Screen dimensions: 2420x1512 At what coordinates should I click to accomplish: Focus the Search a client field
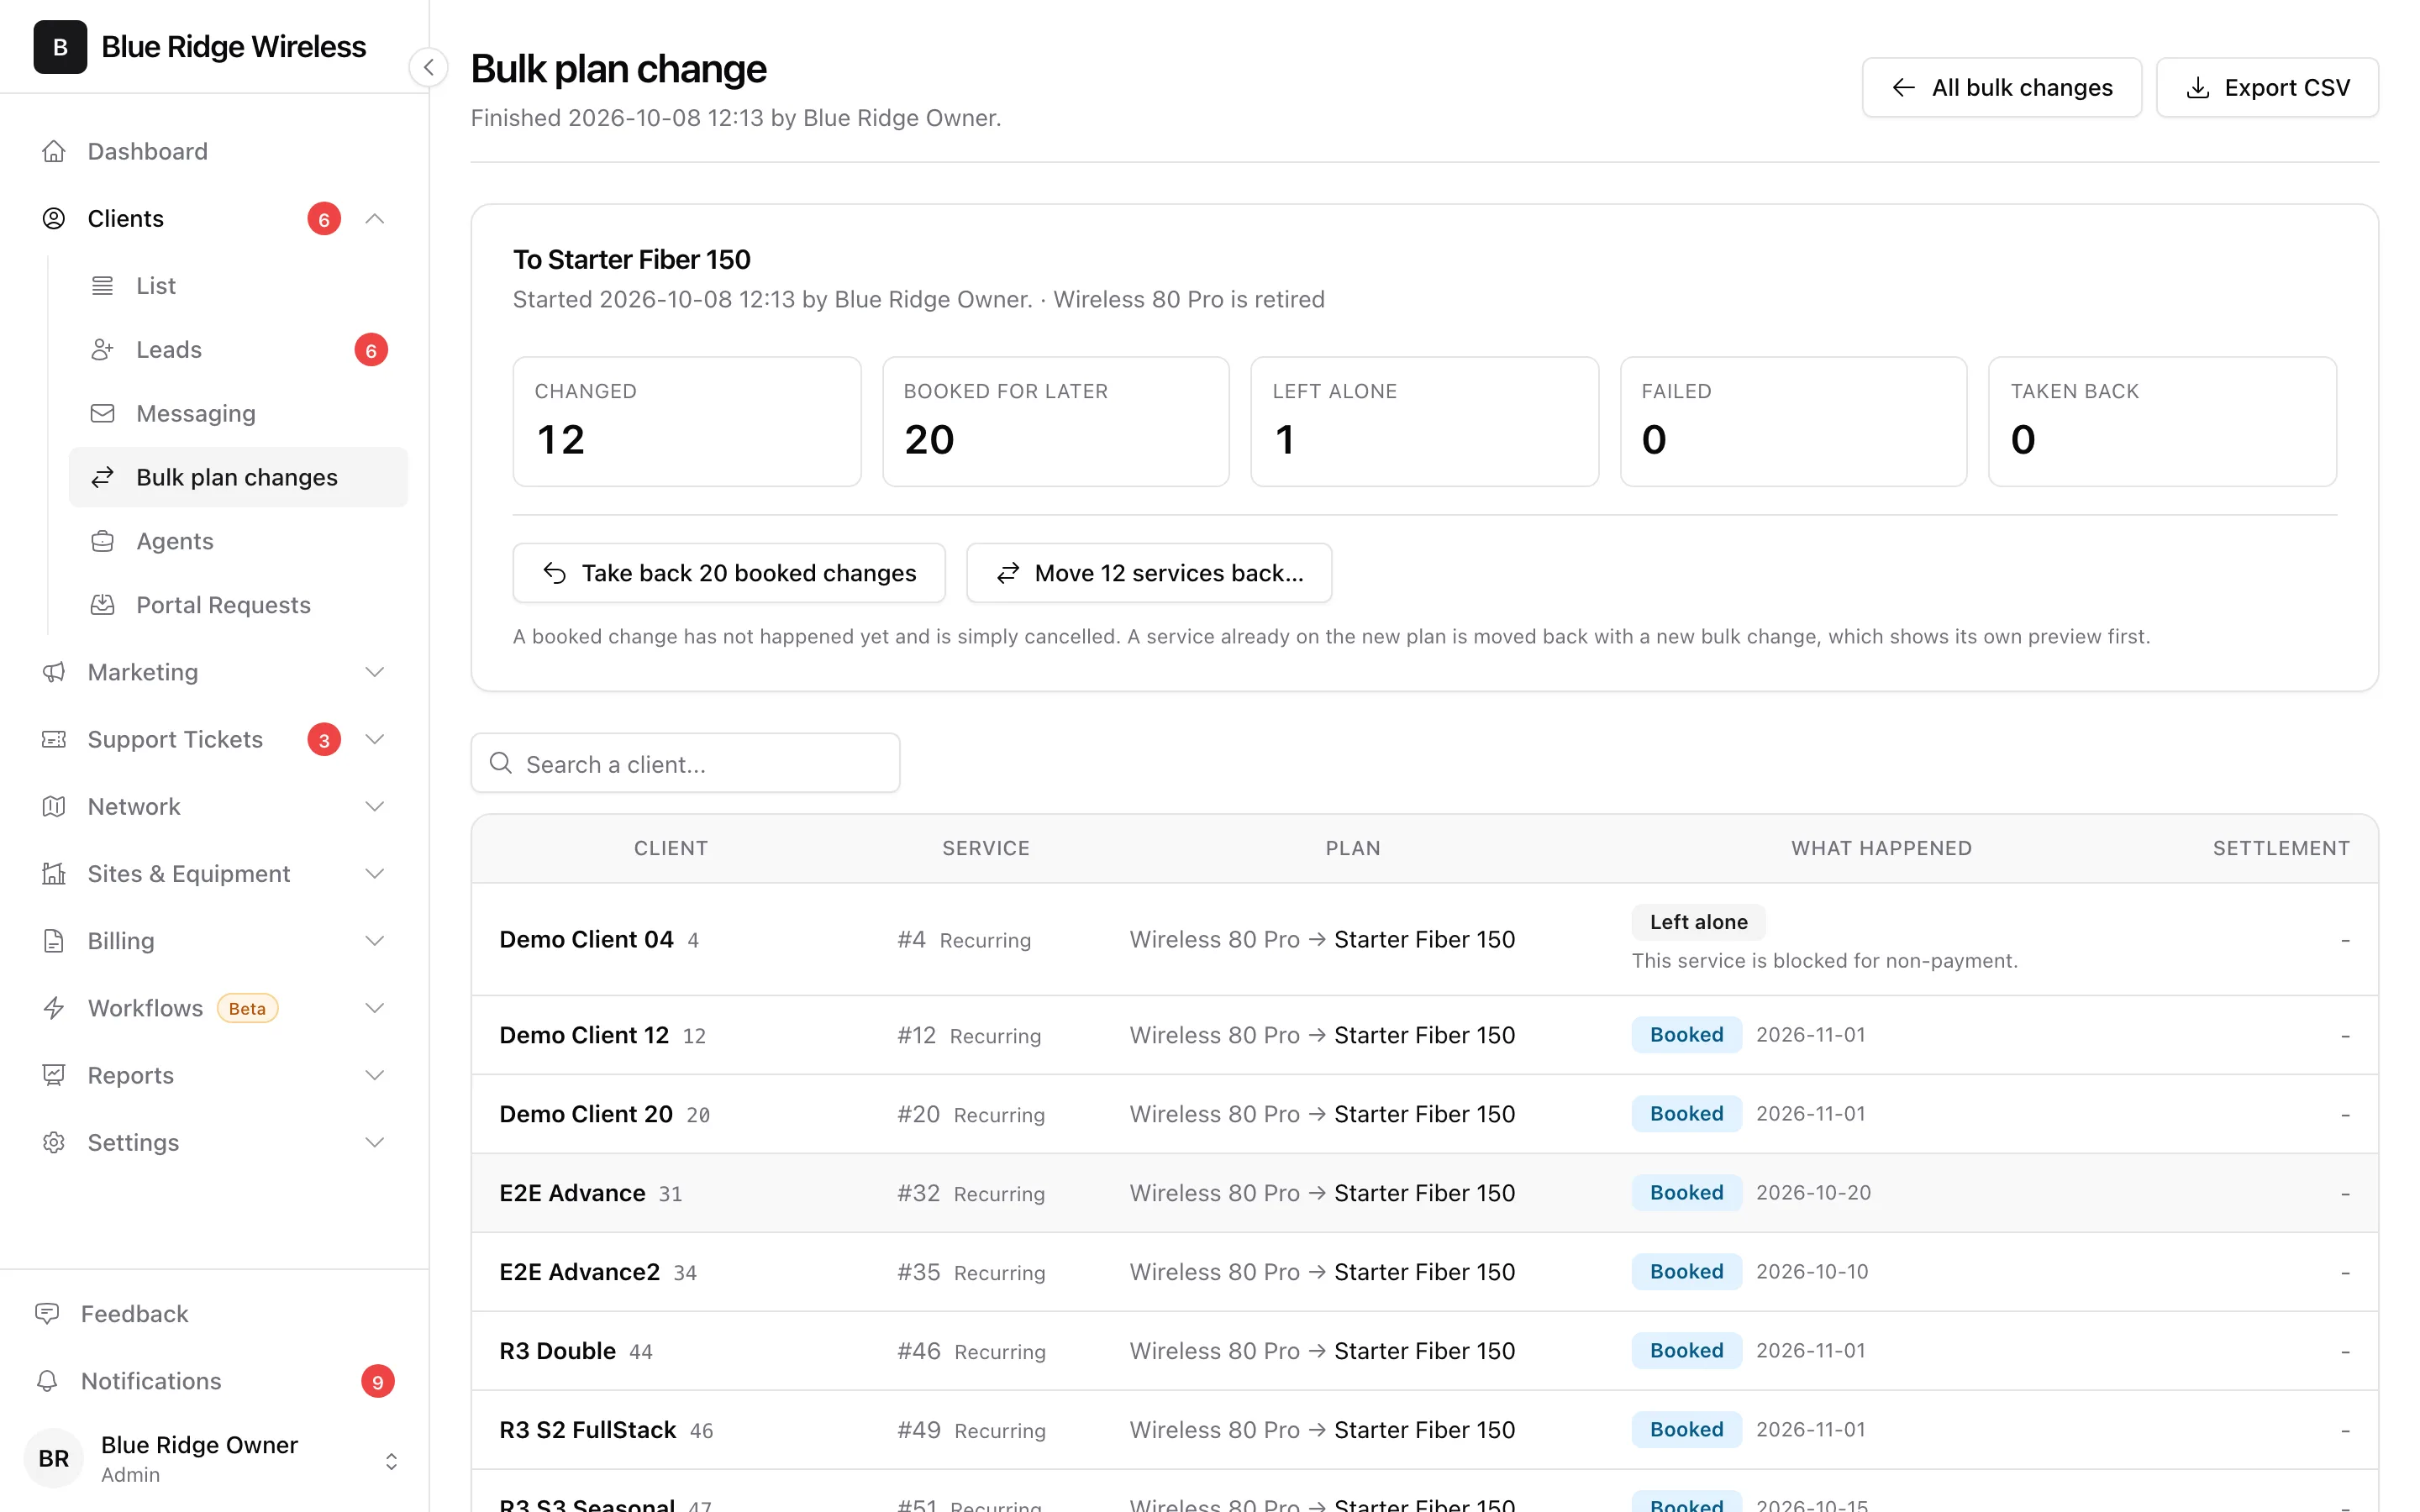pyautogui.click(x=685, y=764)
